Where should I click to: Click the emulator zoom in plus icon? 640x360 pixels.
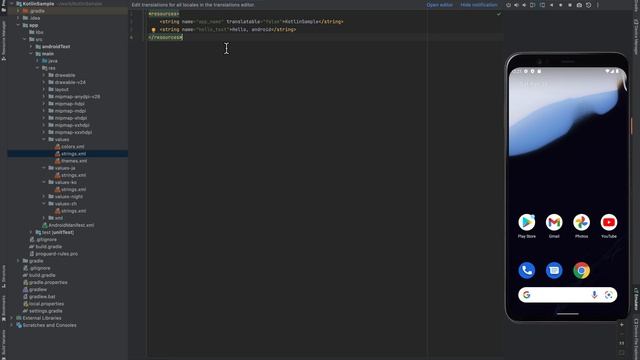(622, 325)
